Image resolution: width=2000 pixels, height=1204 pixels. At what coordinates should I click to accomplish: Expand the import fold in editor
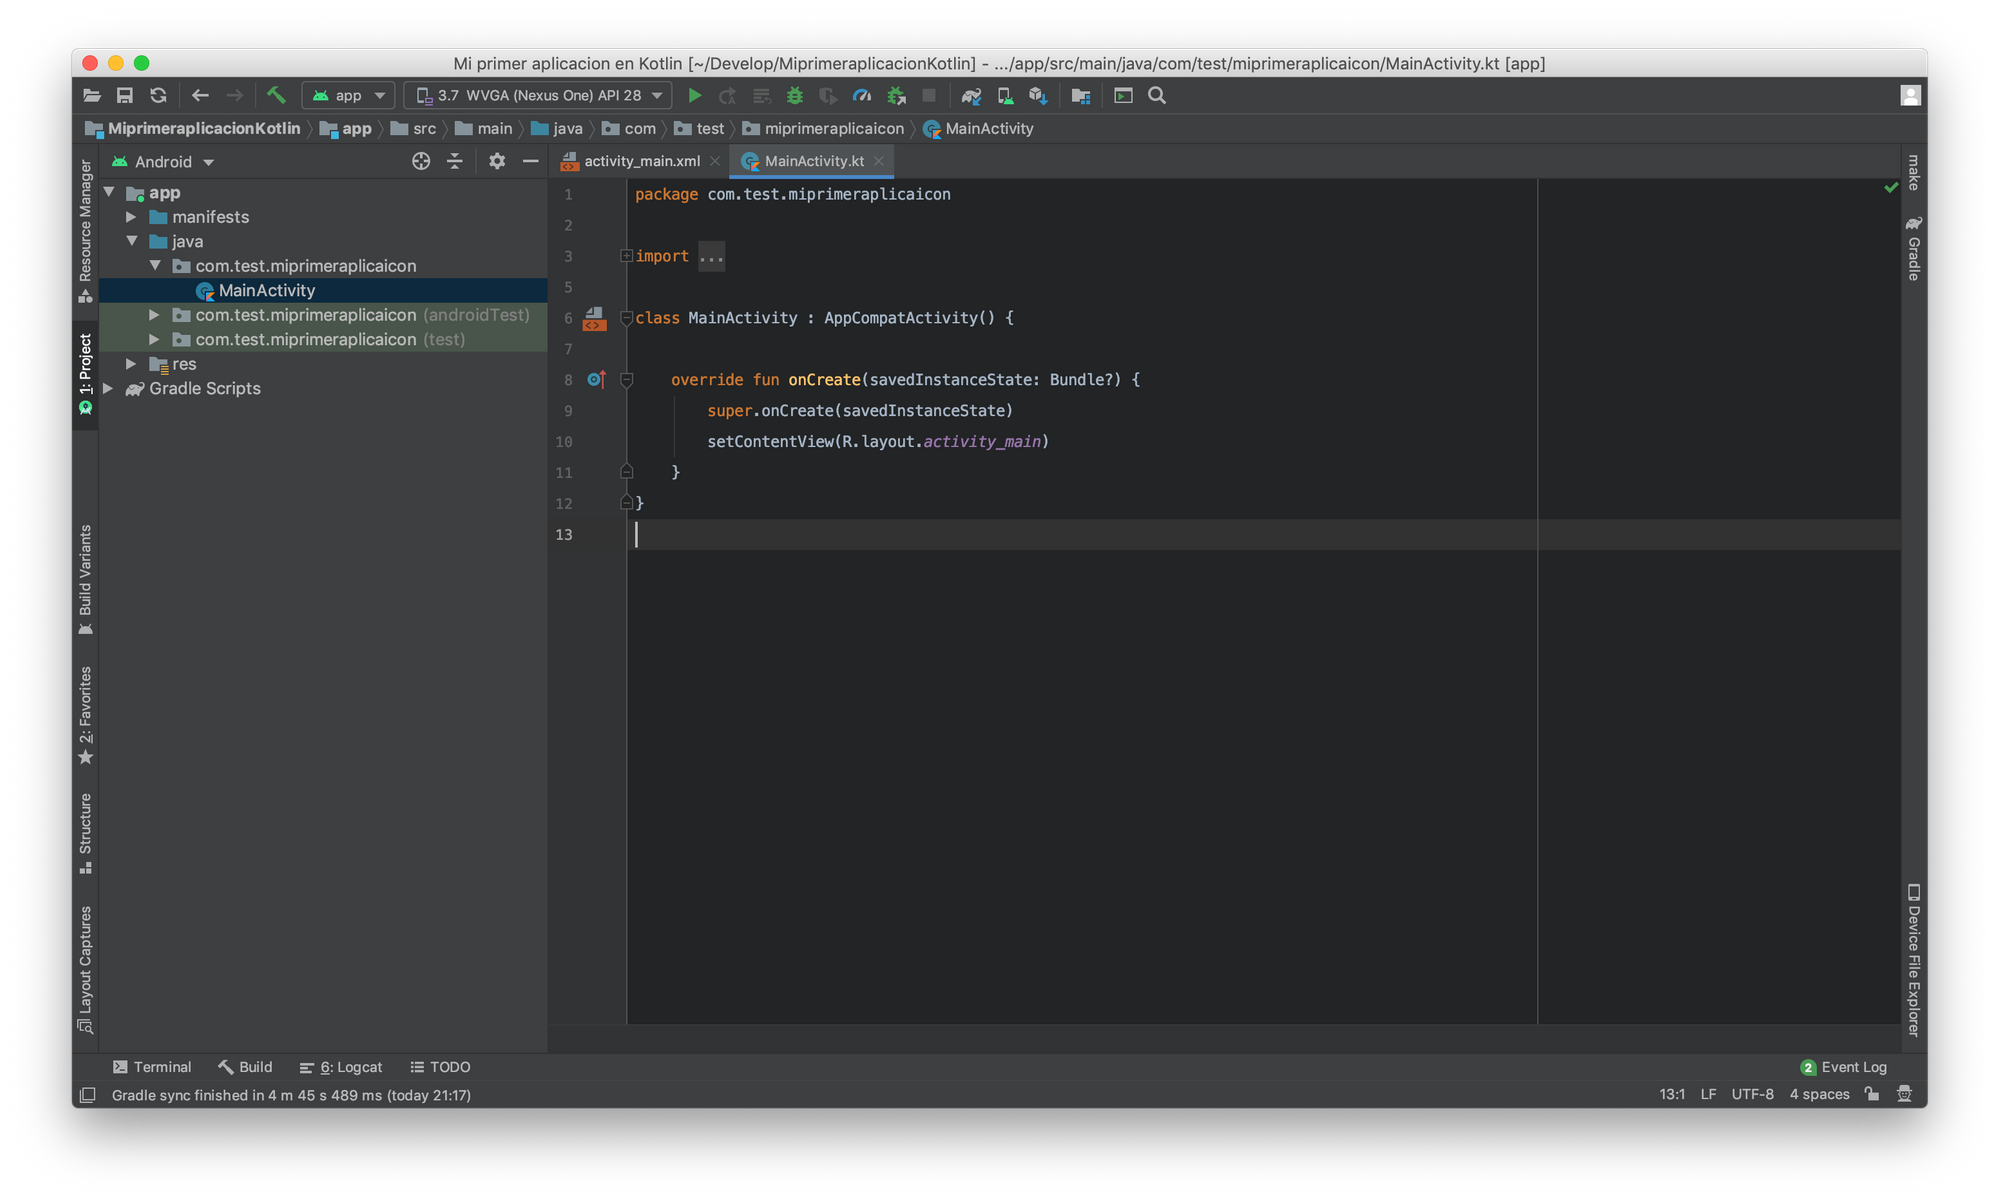tap(626, 256)
